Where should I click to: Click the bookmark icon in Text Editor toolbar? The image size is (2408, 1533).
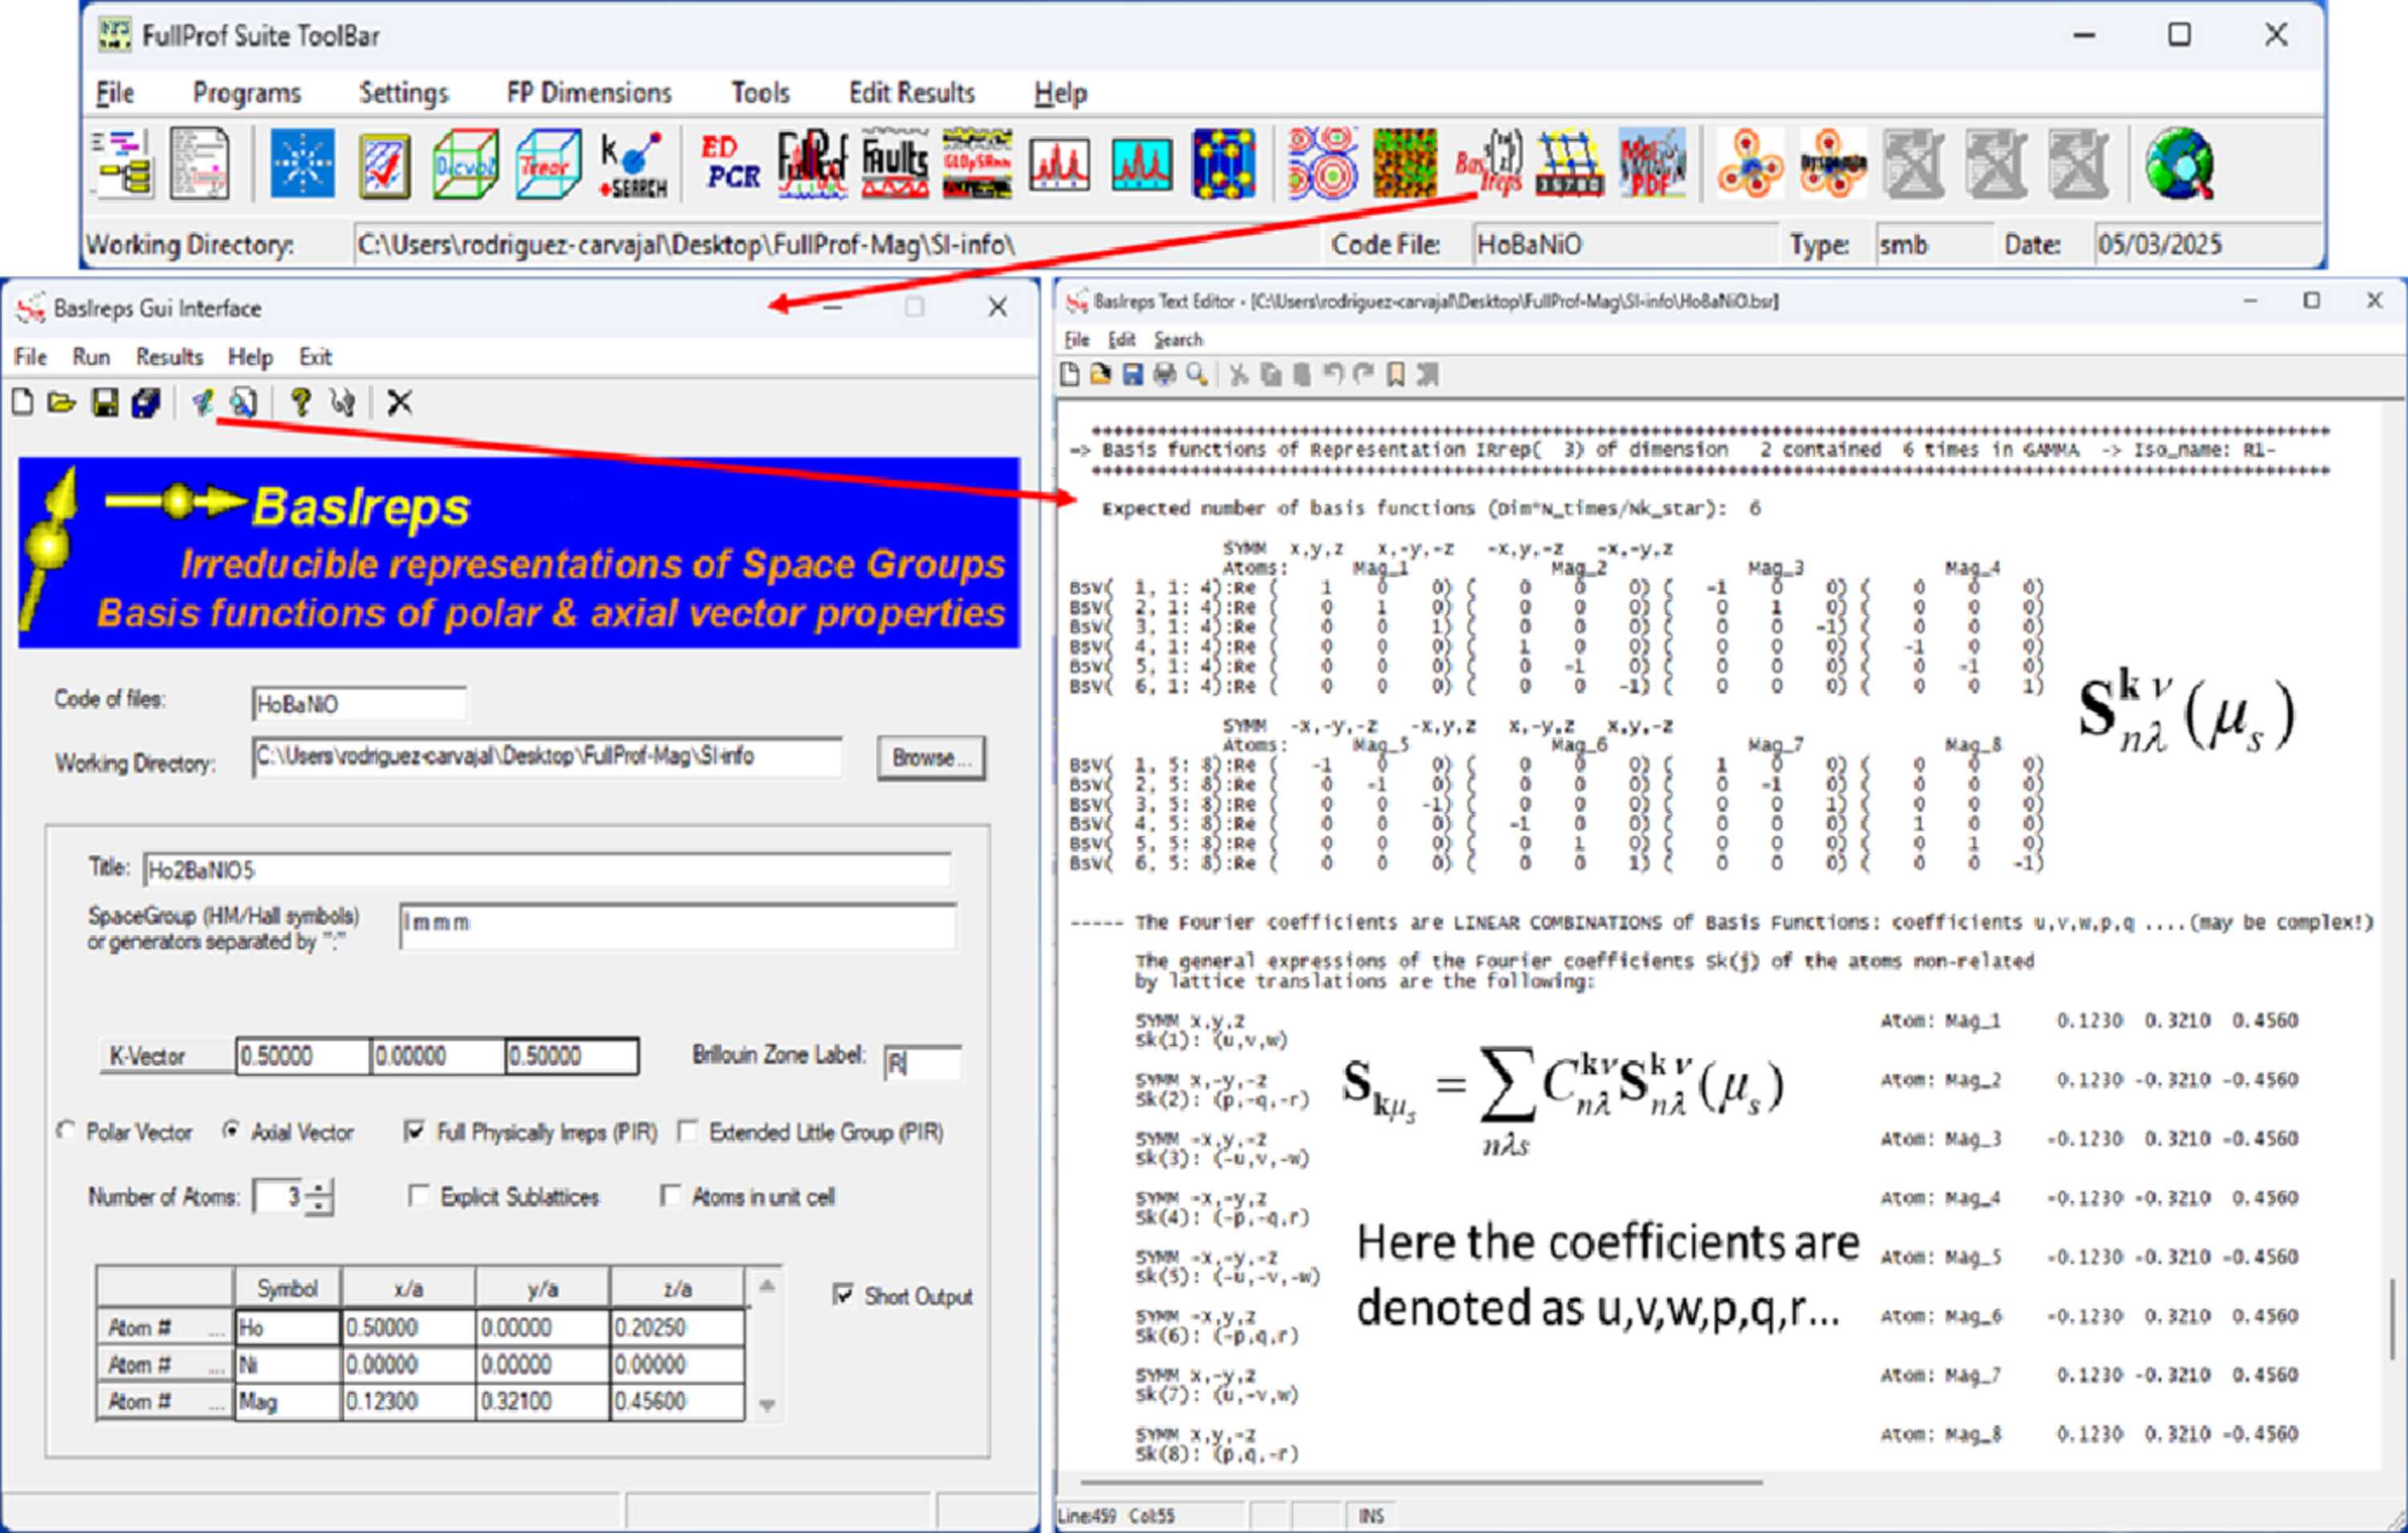coord(1395,375)
